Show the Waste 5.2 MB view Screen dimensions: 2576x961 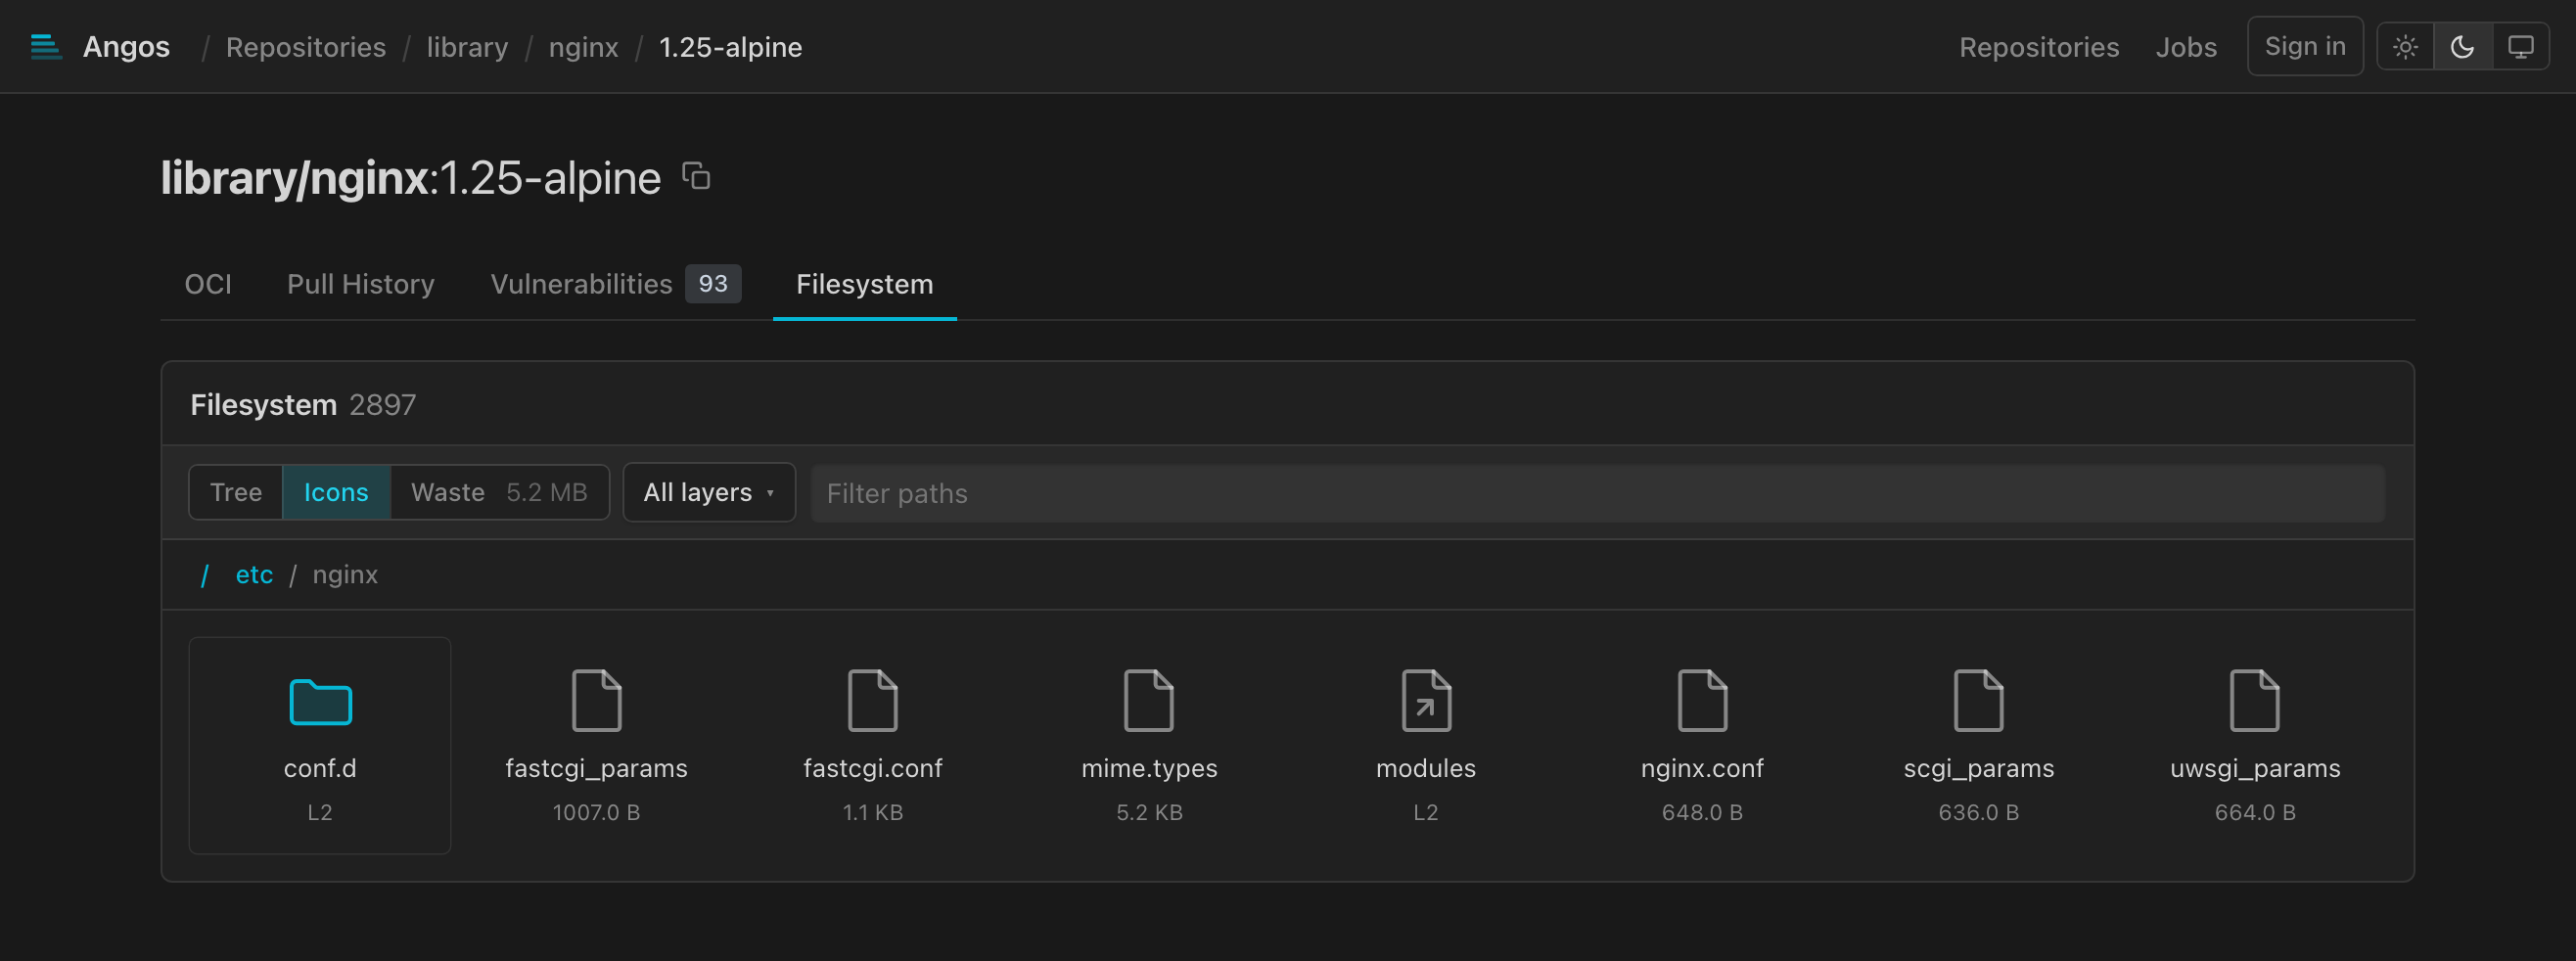tap(499, 492)
